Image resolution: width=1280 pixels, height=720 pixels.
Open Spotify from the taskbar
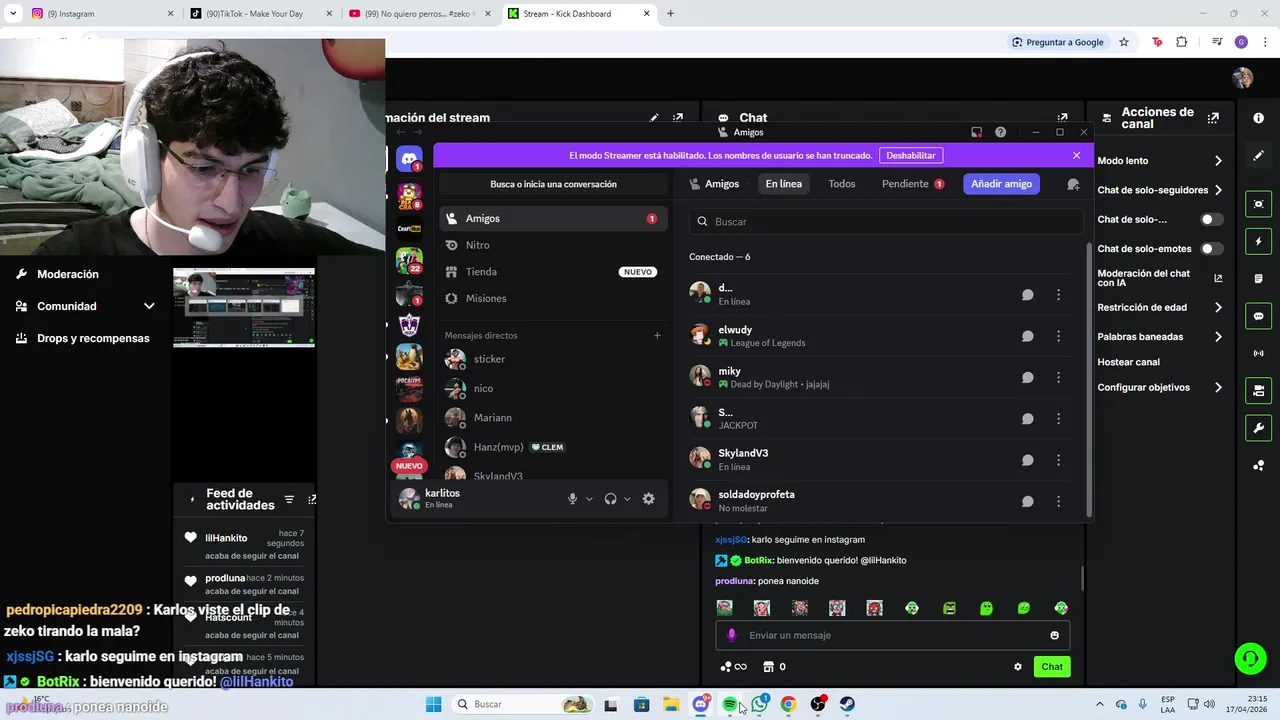729,704
